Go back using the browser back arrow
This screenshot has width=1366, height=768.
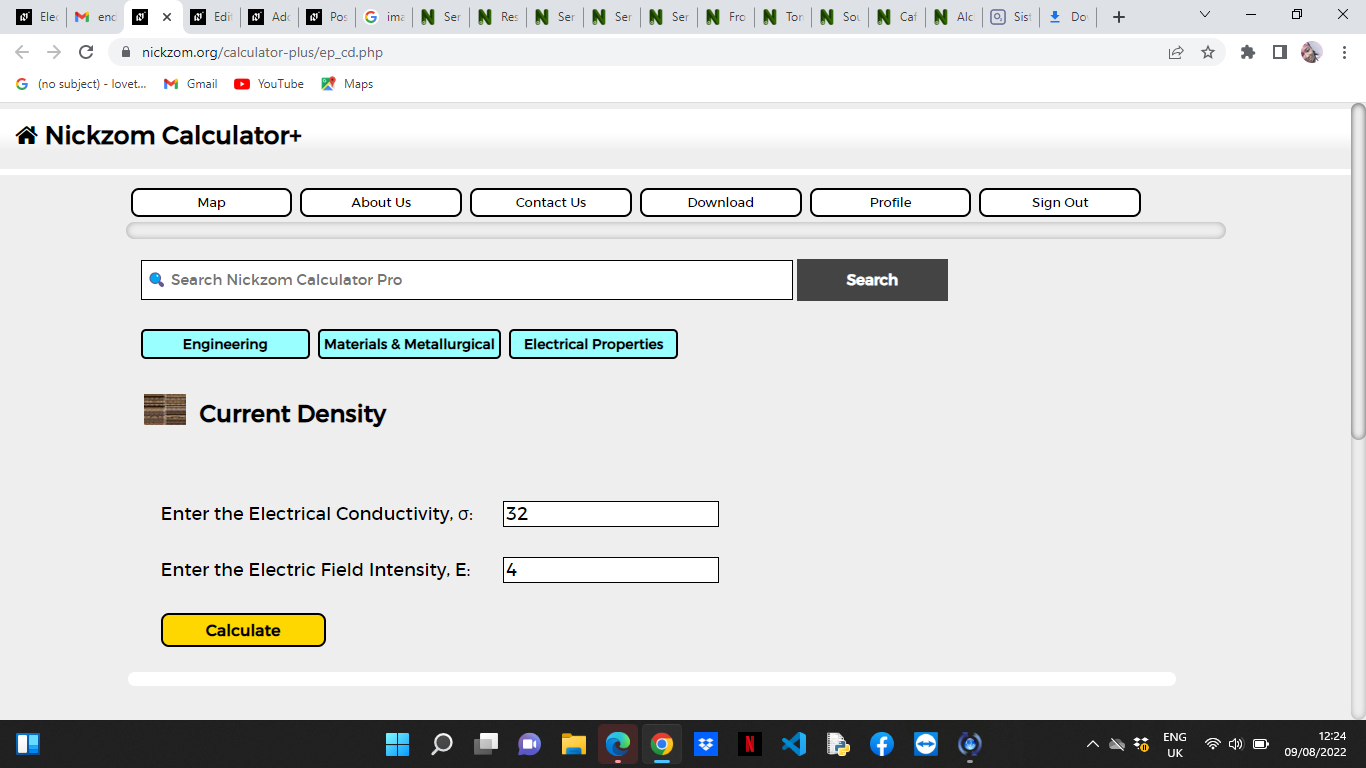pyautogui.click(x=22, y=52)
